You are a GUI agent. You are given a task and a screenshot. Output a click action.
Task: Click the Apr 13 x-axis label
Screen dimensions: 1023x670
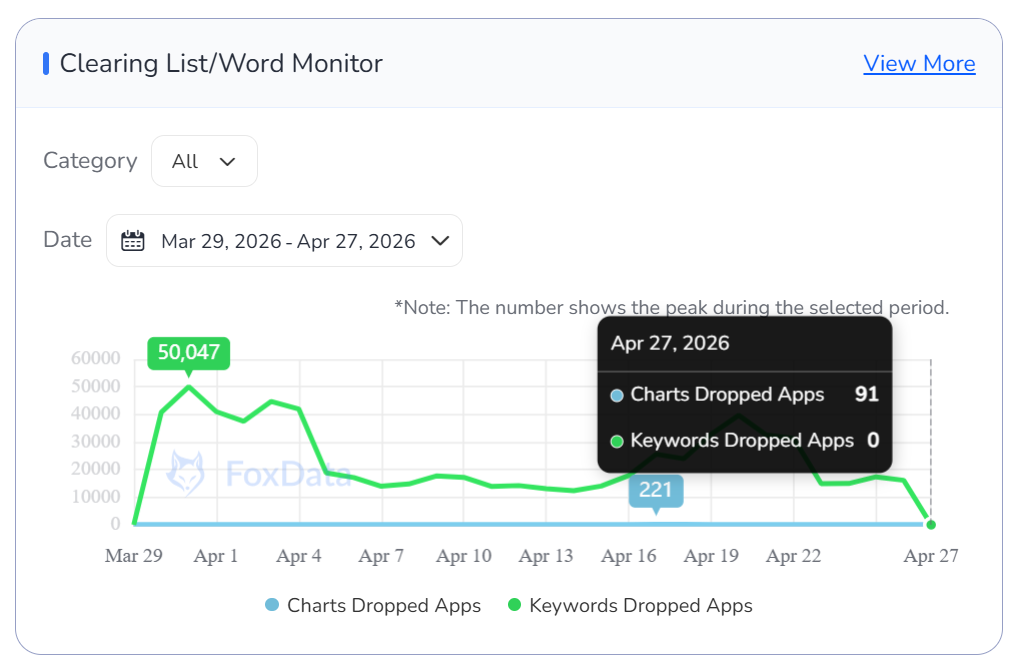click(546, 557)
